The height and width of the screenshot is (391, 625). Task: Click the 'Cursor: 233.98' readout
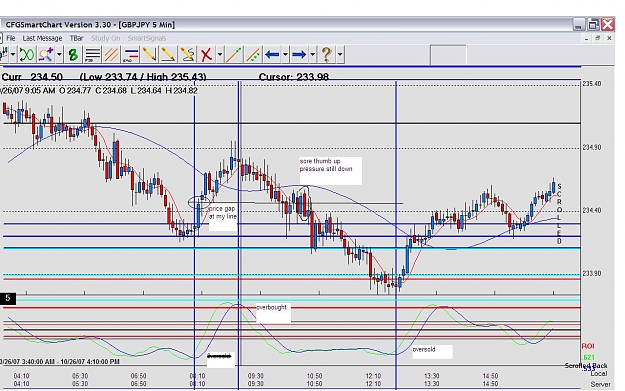[x=294, y=77]
